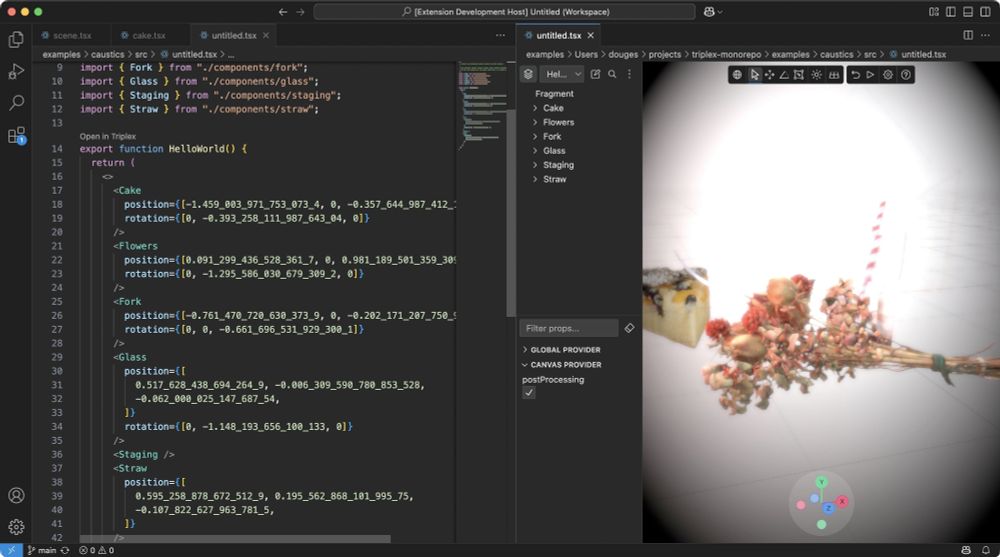
Task: Click the layers stack icon in Triplex panel
Action: (x=528, y=74)
